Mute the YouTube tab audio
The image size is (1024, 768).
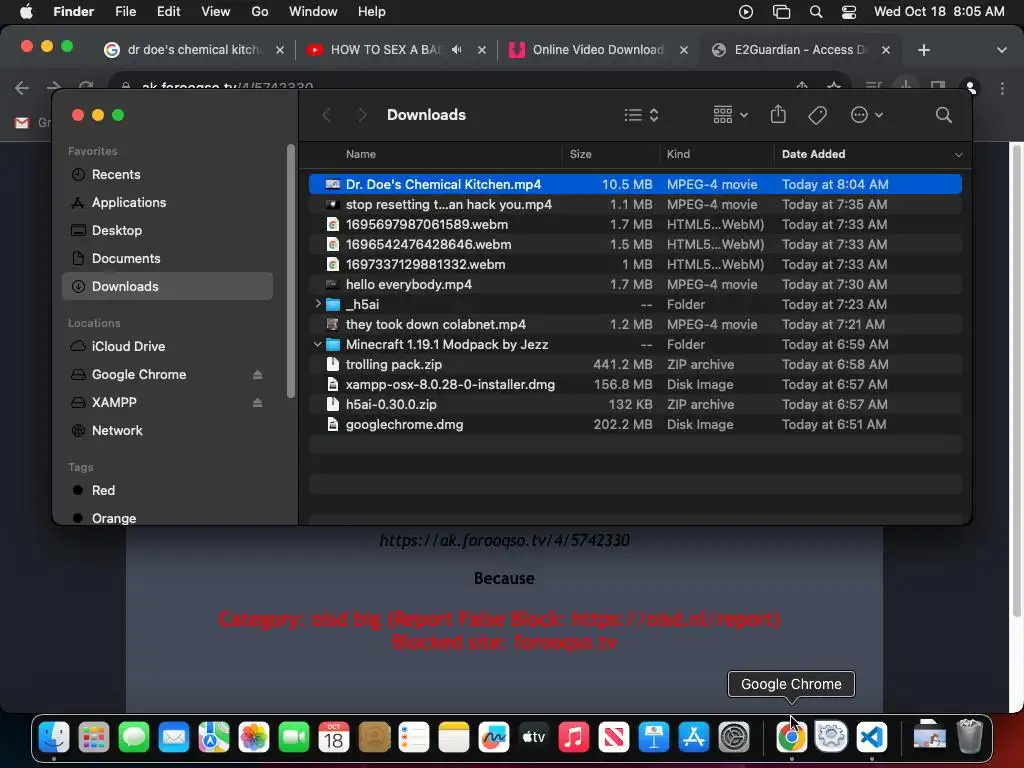coord(456,50)
